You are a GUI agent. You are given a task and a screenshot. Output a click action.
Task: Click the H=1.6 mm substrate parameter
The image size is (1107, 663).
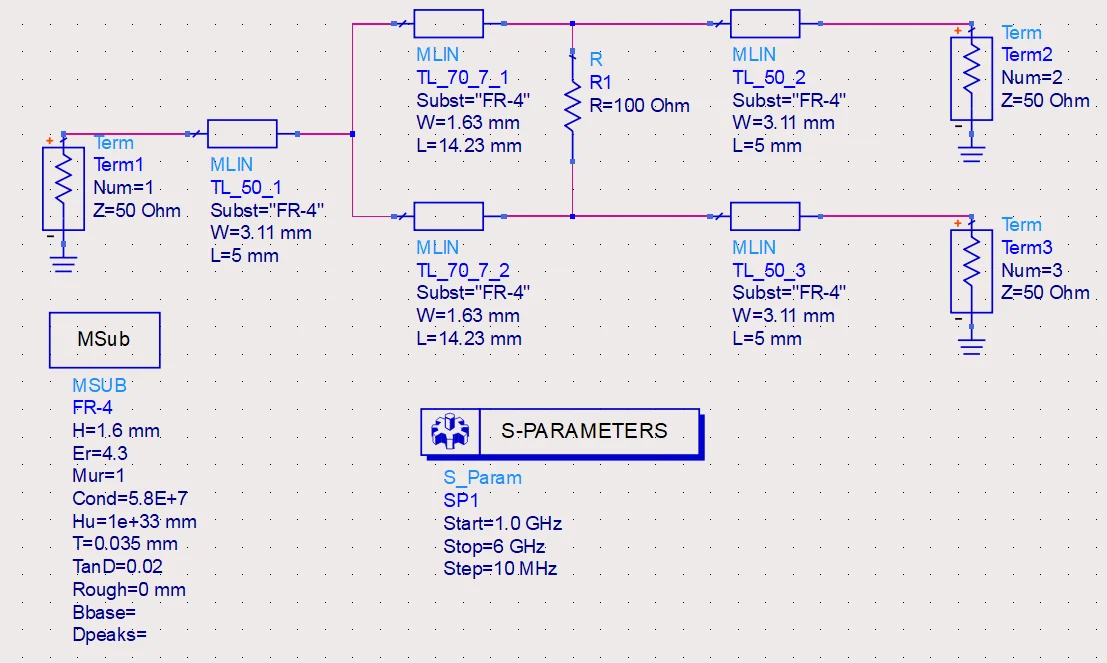tap(116, 431)
